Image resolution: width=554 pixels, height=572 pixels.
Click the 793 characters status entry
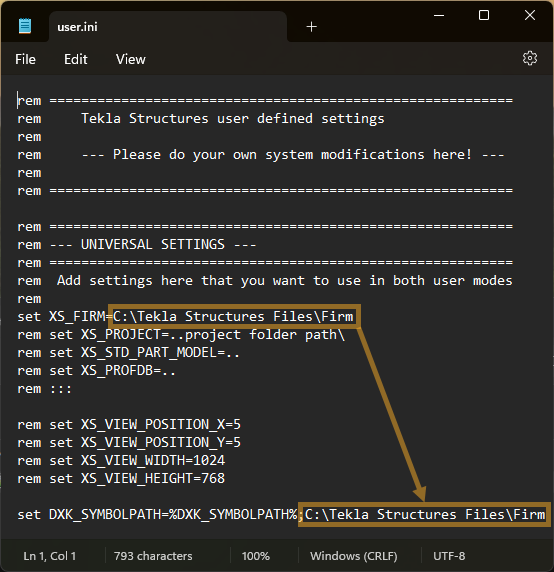(153, 556)
